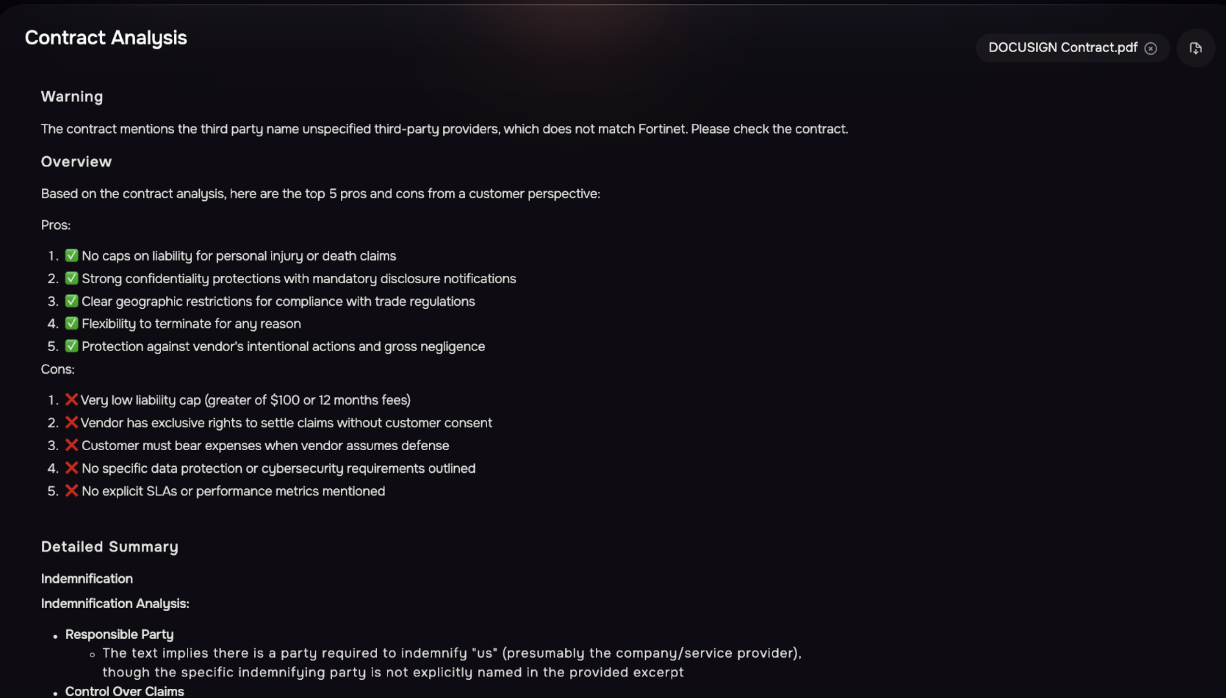The image size is (1226, 698).
Task: Click red X beside exclusive settlement rights
Action: (72, 423)
